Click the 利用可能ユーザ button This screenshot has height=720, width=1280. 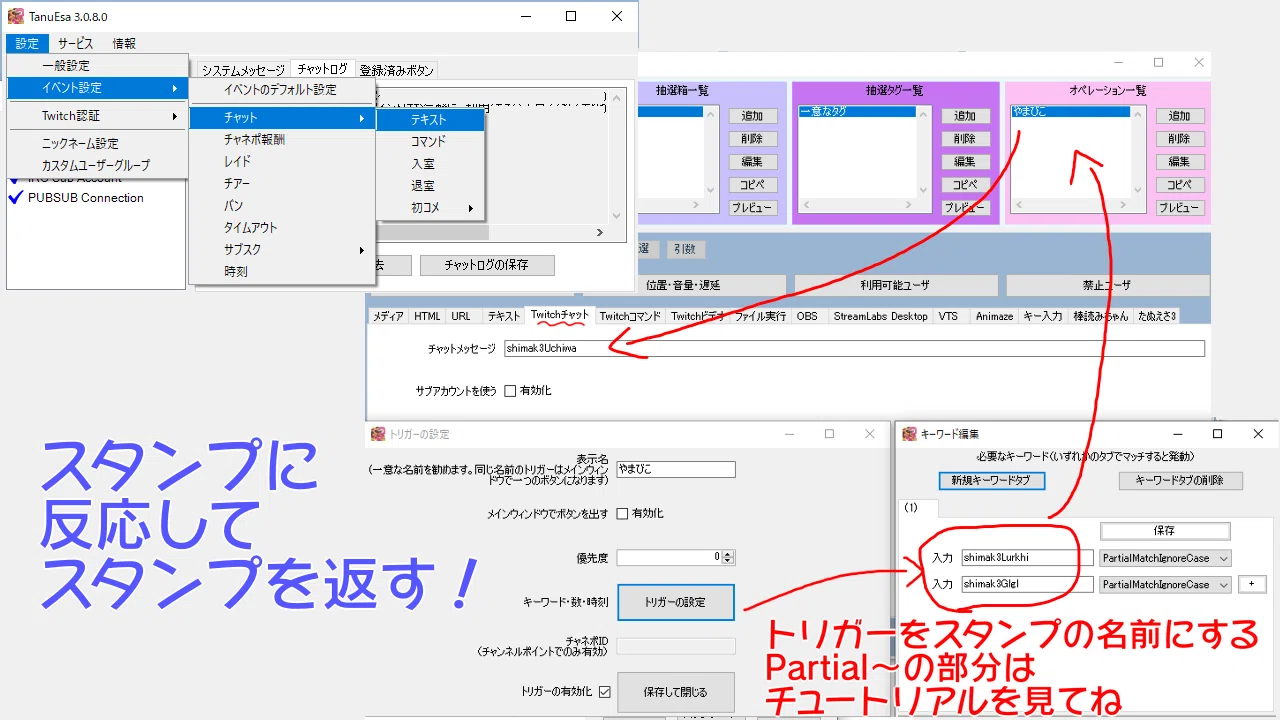coord(895,285)
